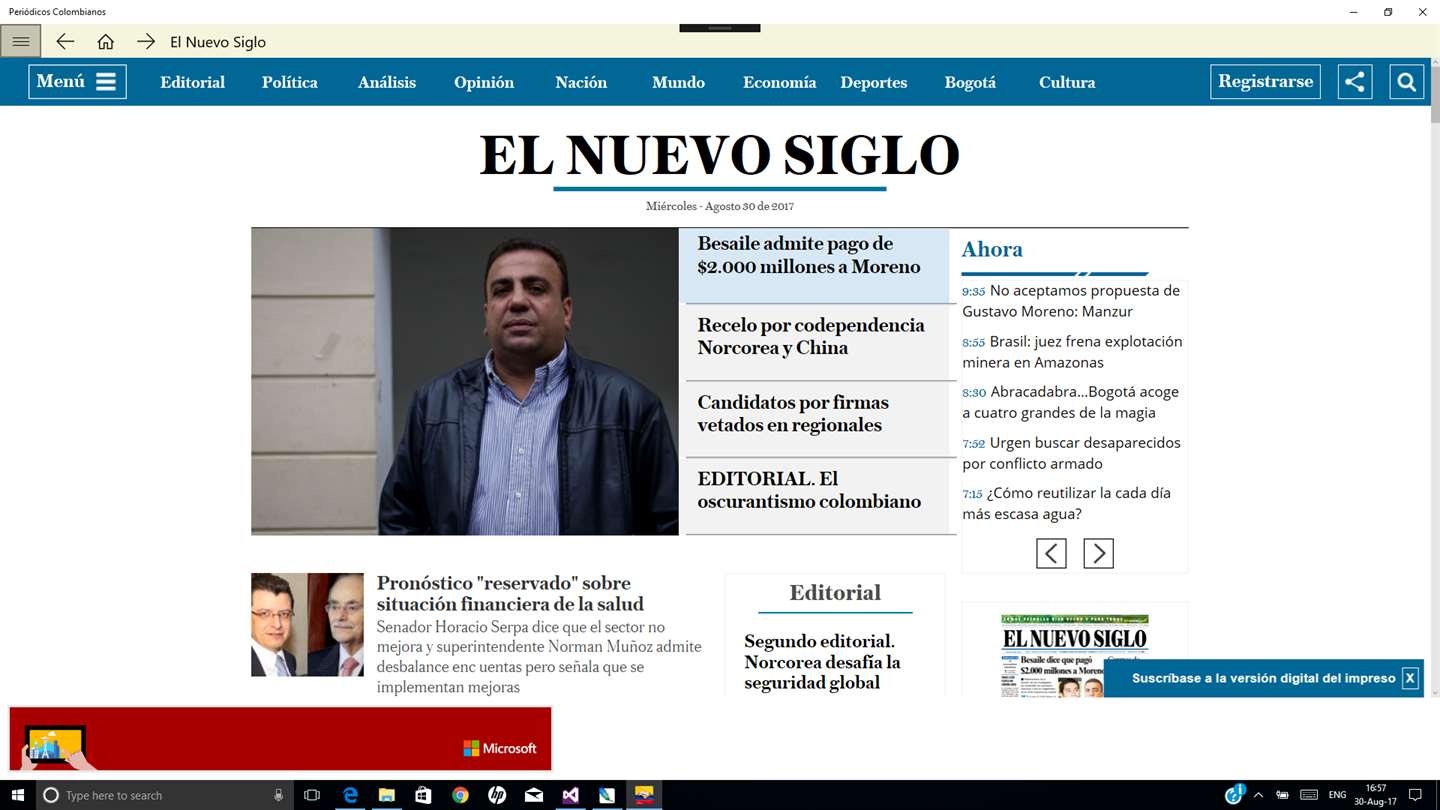Go back with the left arrow
This screenshot has width=1440, height=810.
pyautogui.click(x=65, y=41)
